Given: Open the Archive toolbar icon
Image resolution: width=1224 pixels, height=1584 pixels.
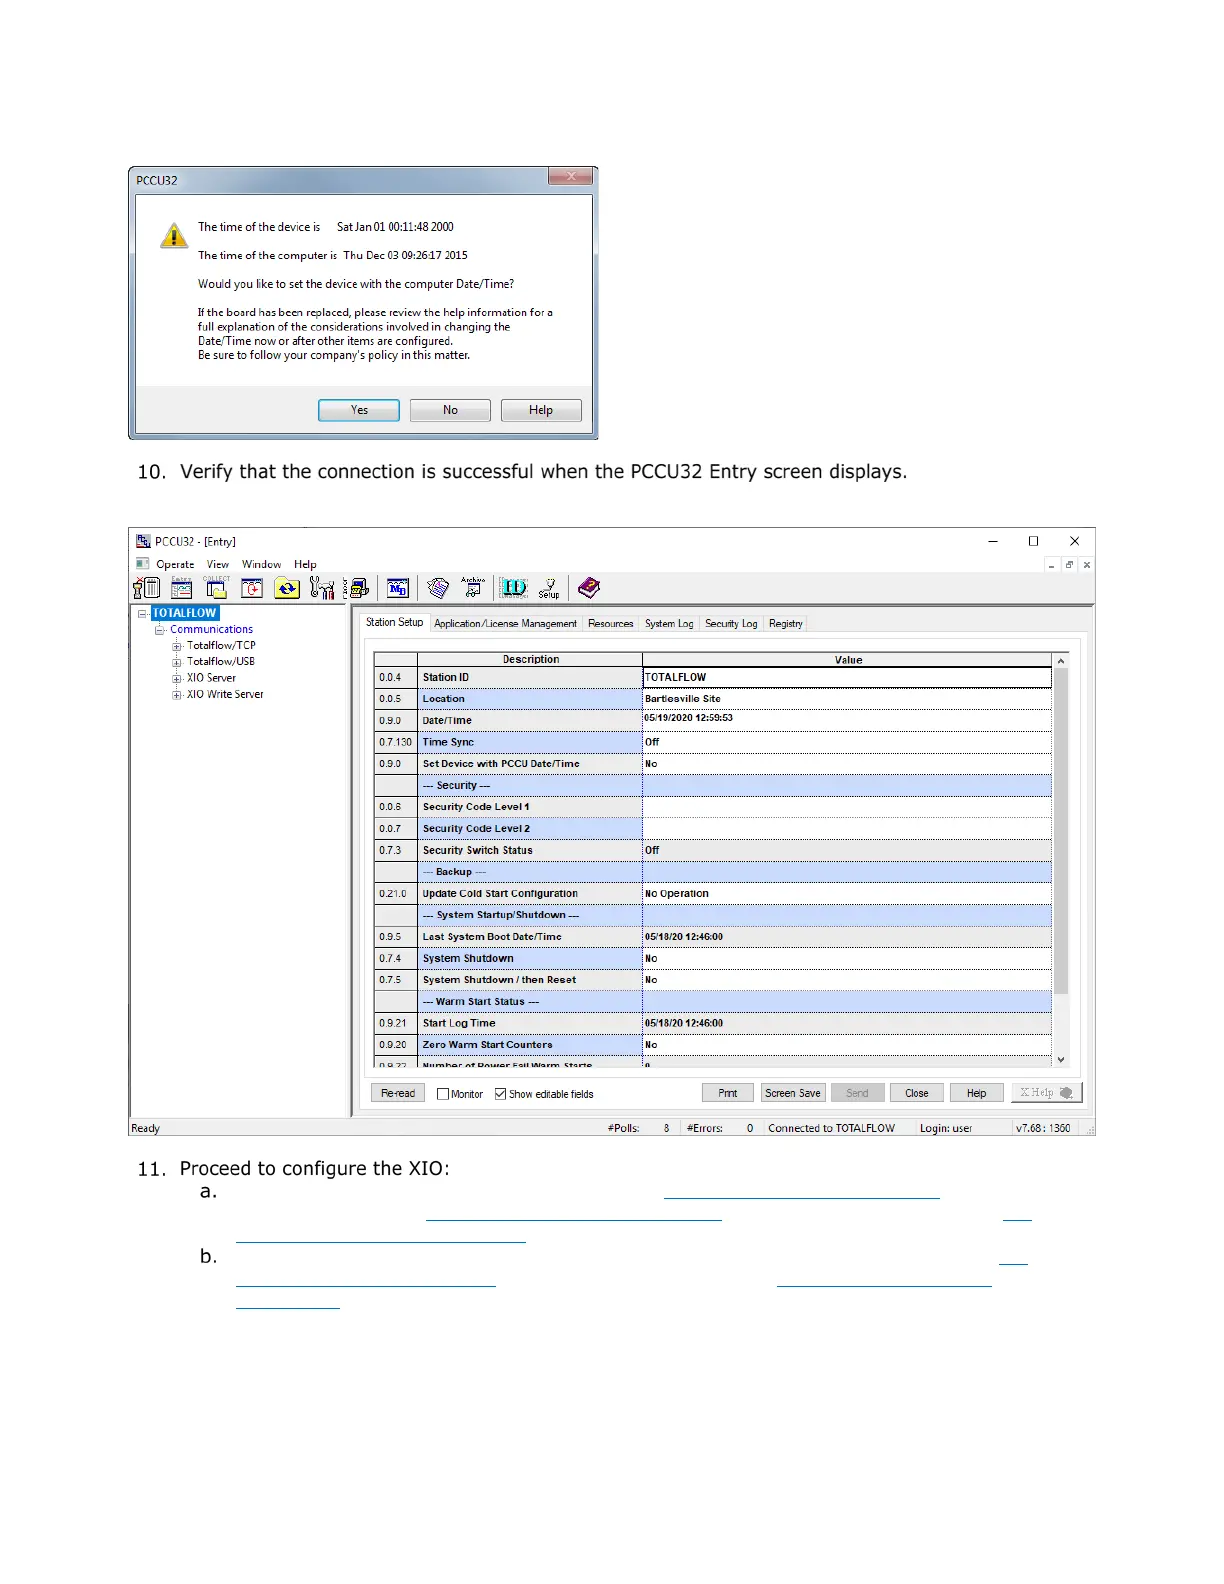Looking at the screenshot, I should point(473,588).
